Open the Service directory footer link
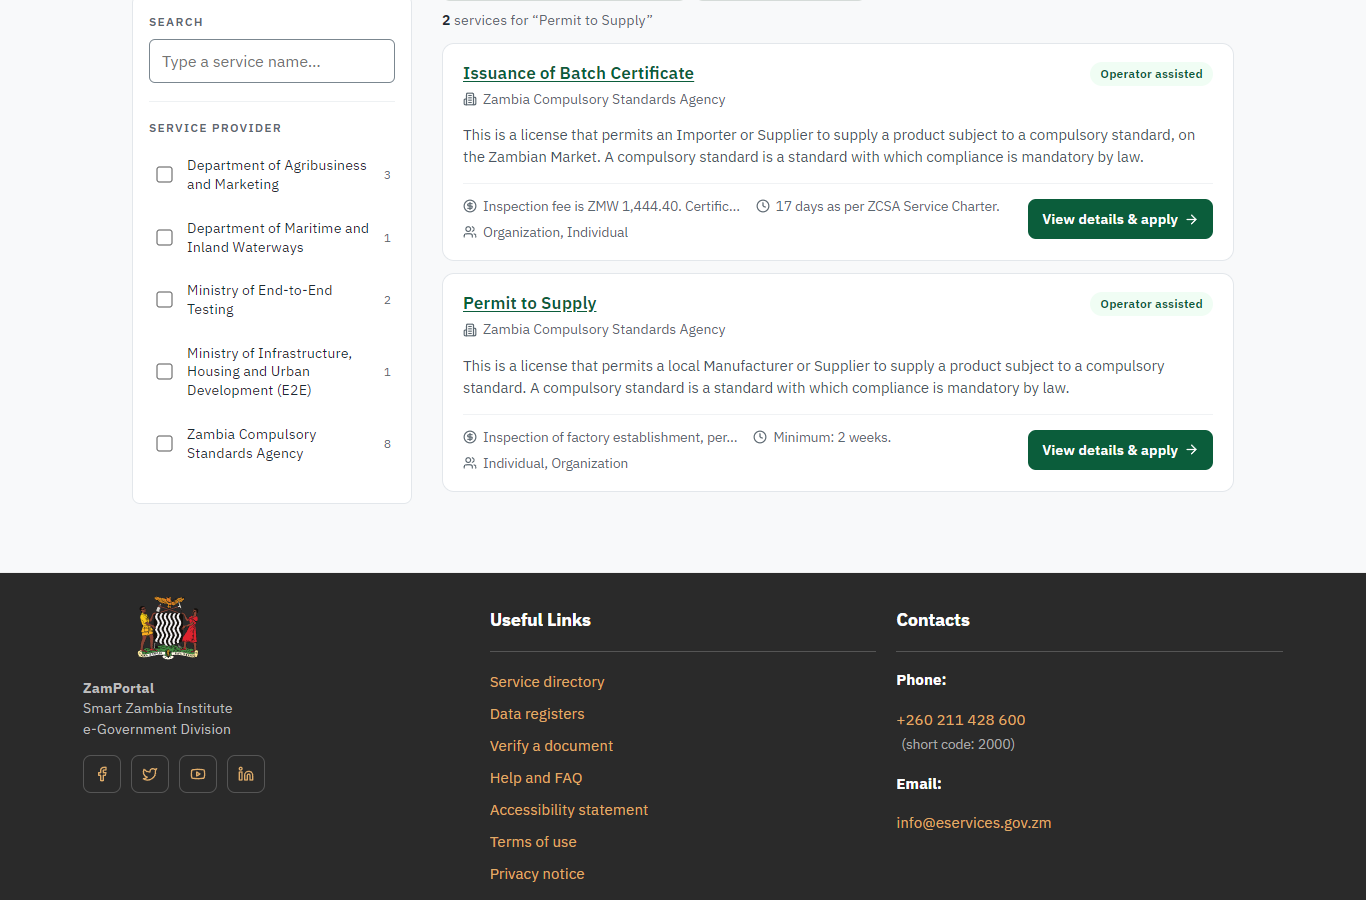1366x900 pixels. click(547, 682)
